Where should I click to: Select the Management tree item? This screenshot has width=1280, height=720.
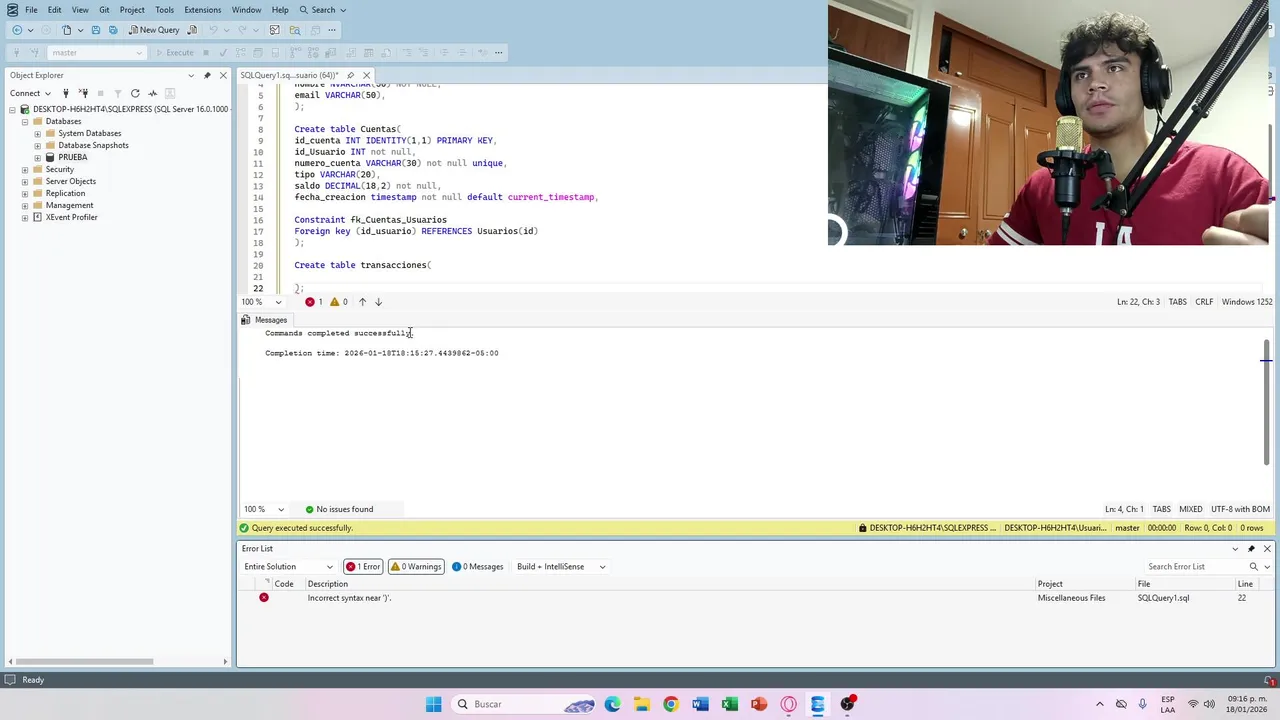tap(69, 205)
